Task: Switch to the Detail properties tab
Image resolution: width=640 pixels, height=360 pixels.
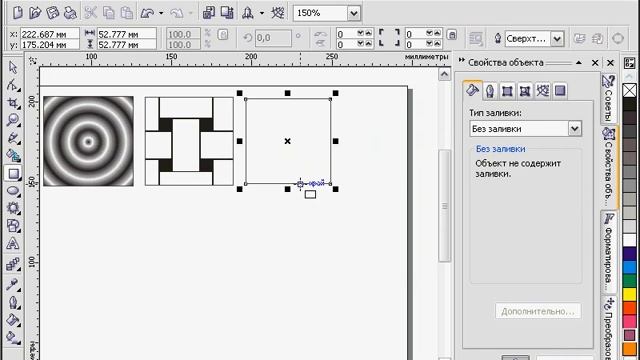Action: [525, 91]
